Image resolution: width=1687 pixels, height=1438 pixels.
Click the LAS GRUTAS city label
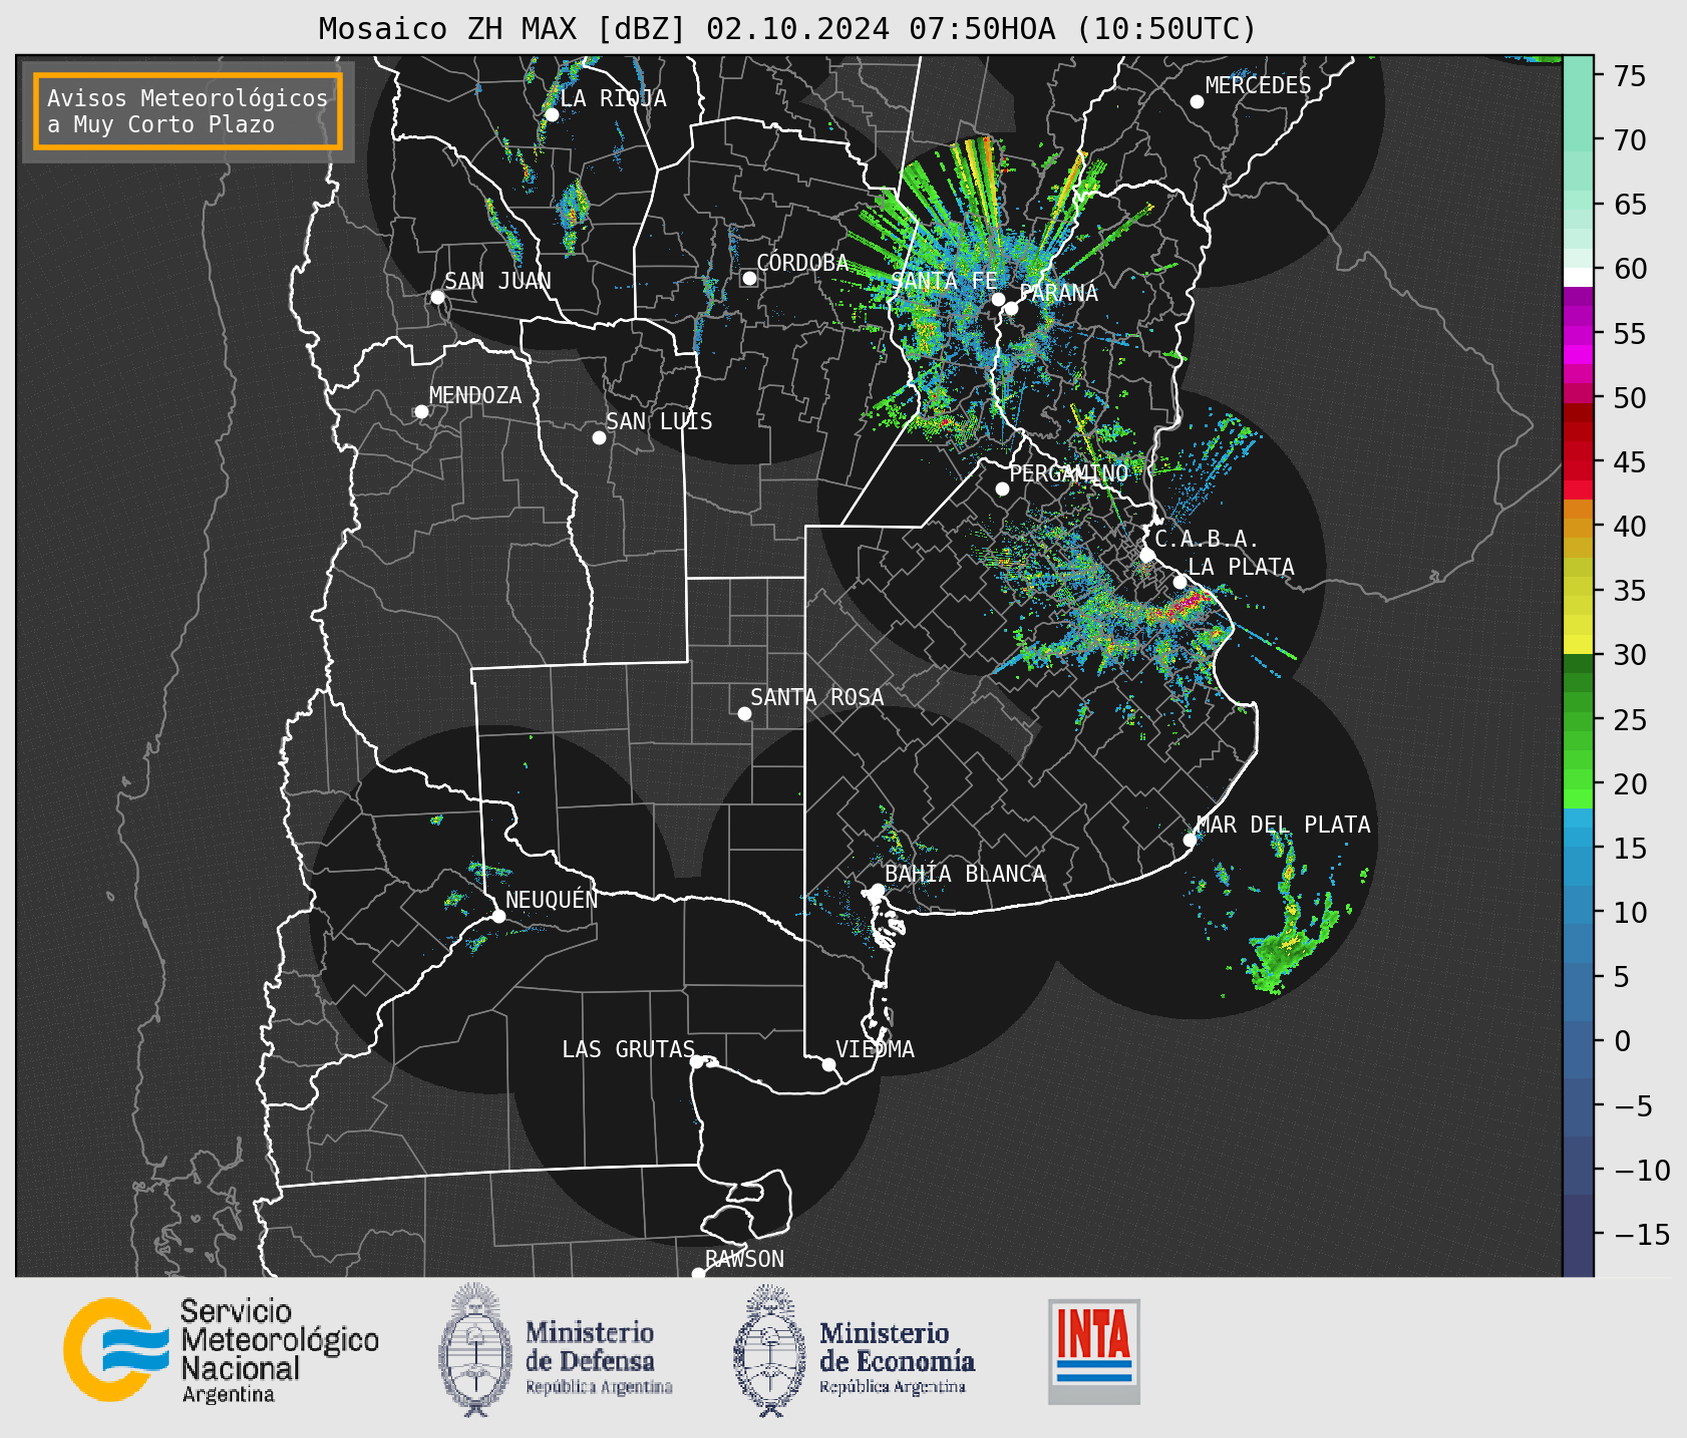click(x=628, y=1049)
